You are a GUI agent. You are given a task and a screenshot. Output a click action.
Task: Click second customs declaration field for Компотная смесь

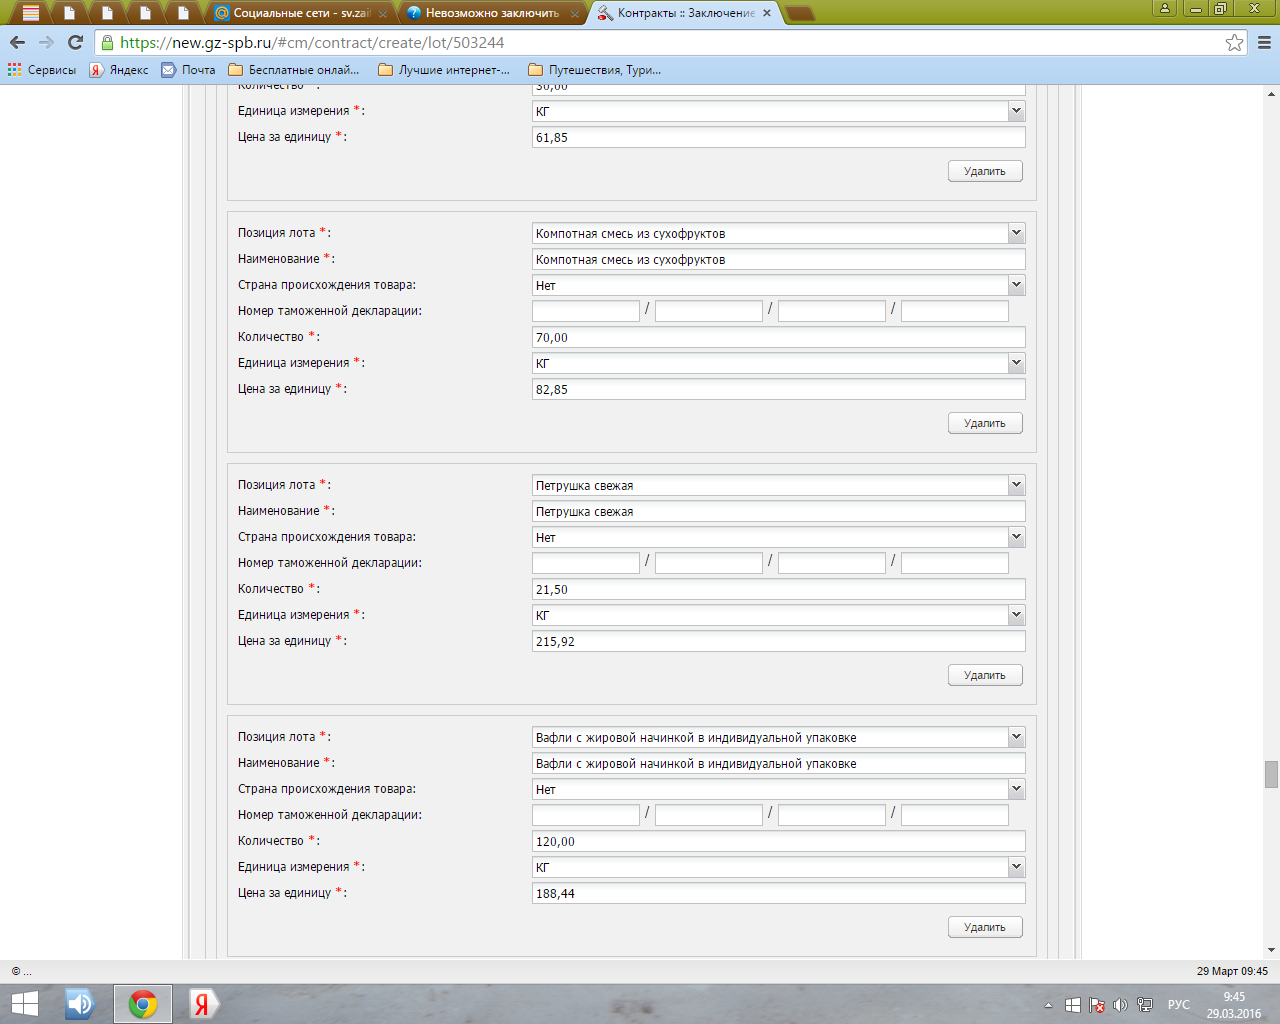pyautogui.click(x=709, y=311)
